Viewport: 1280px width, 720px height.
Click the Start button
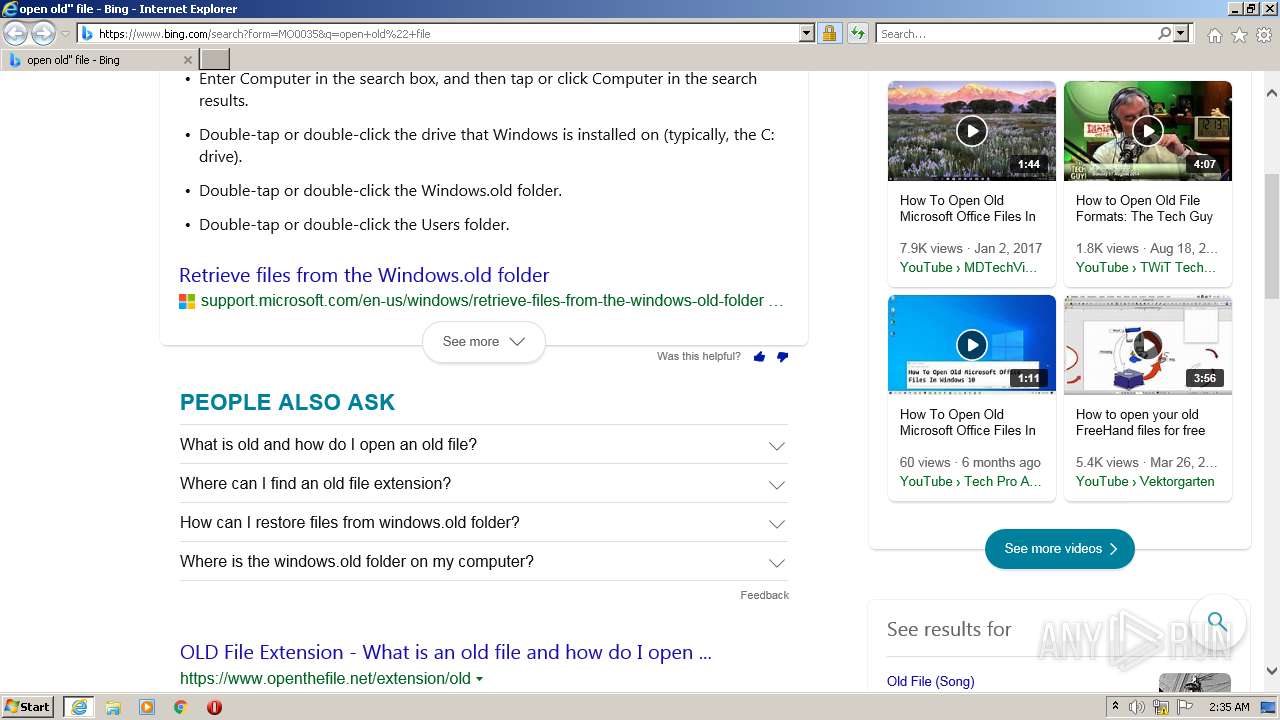28,707
